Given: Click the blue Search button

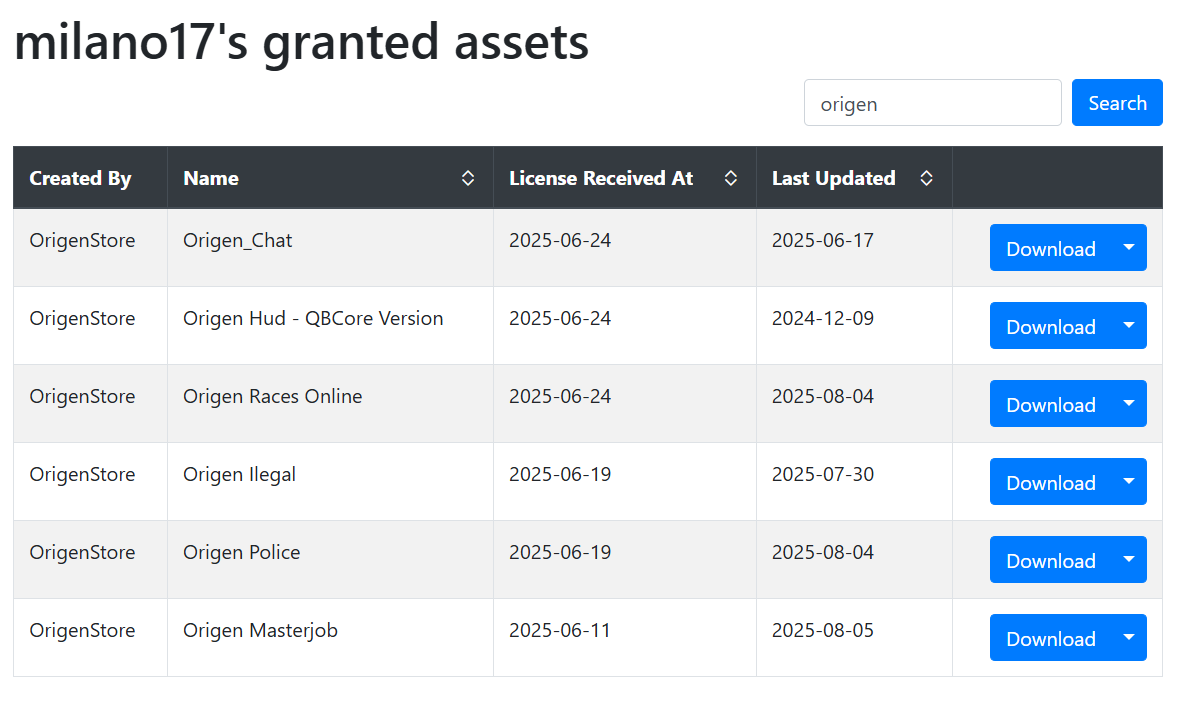Looking at the screenshot, I should pos(1117,103).
